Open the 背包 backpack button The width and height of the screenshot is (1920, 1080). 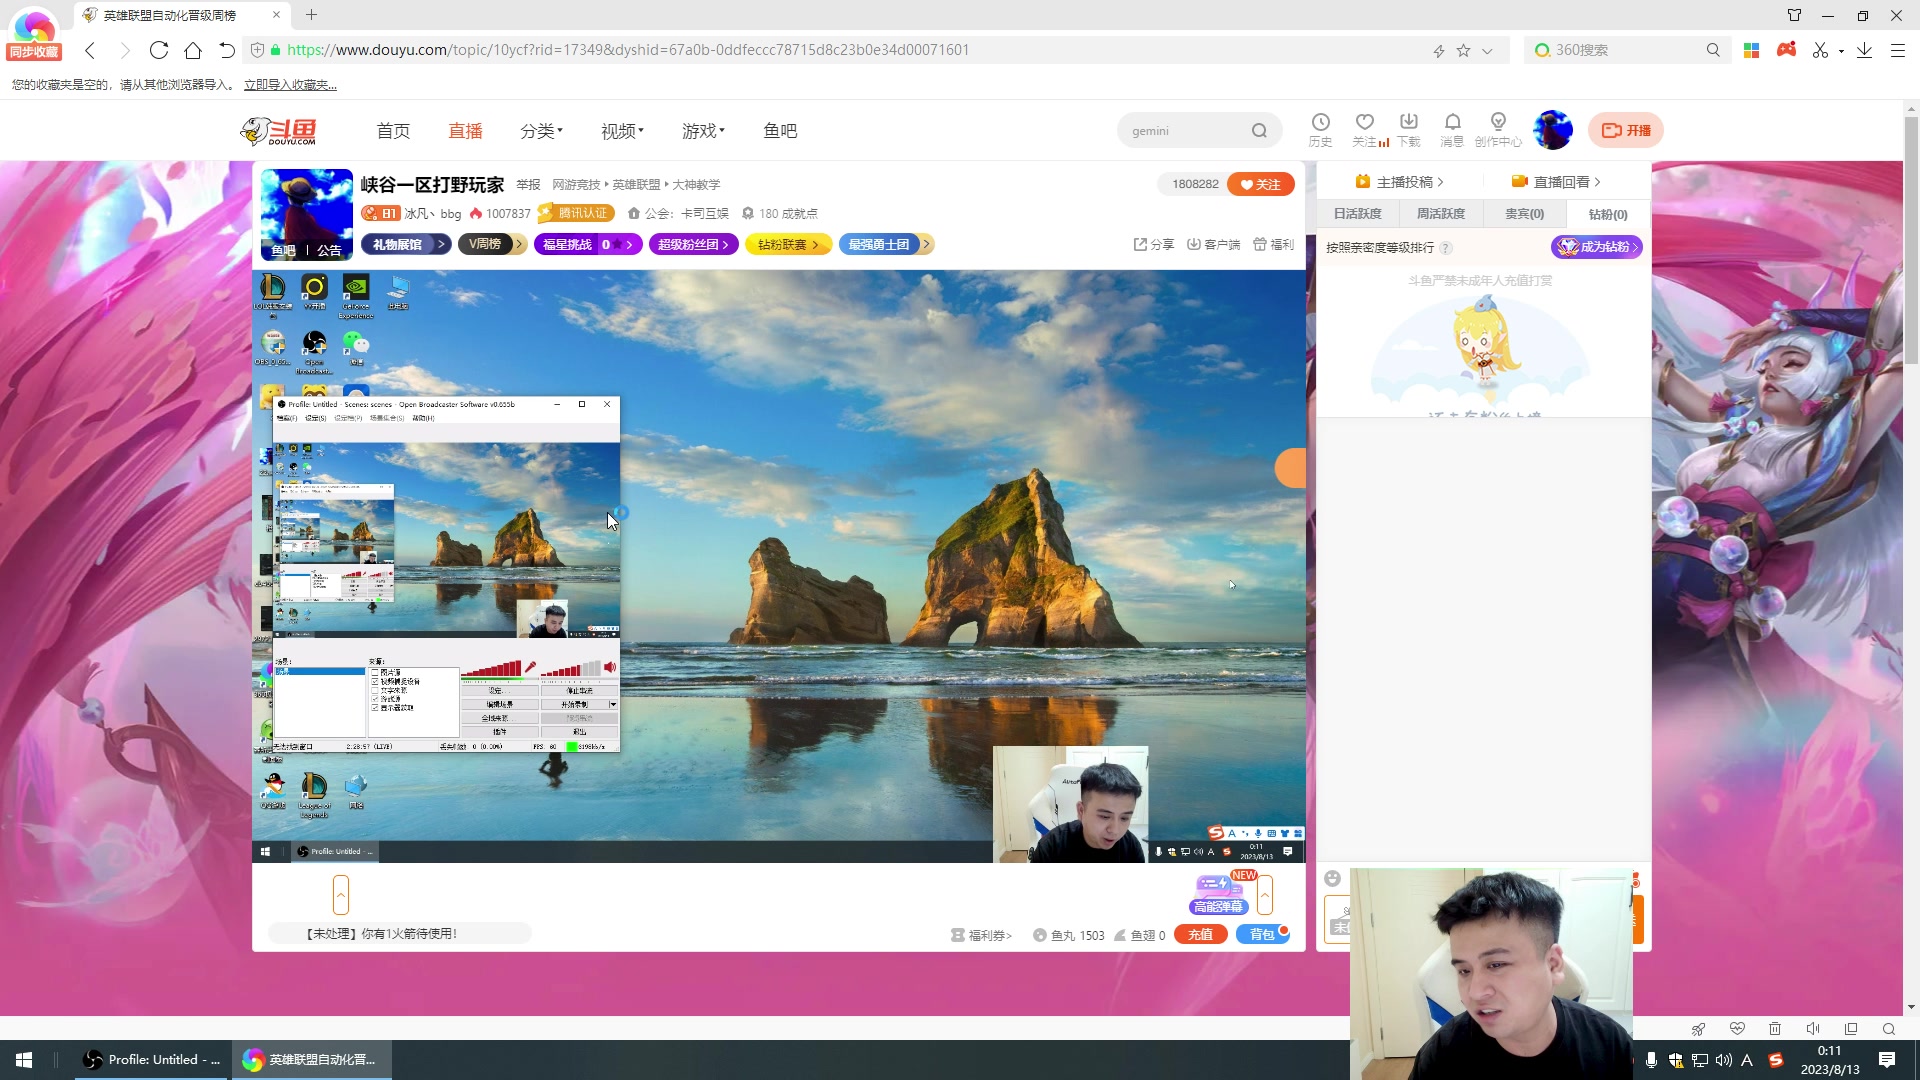pyautogui.click(x=1263, y=934)
